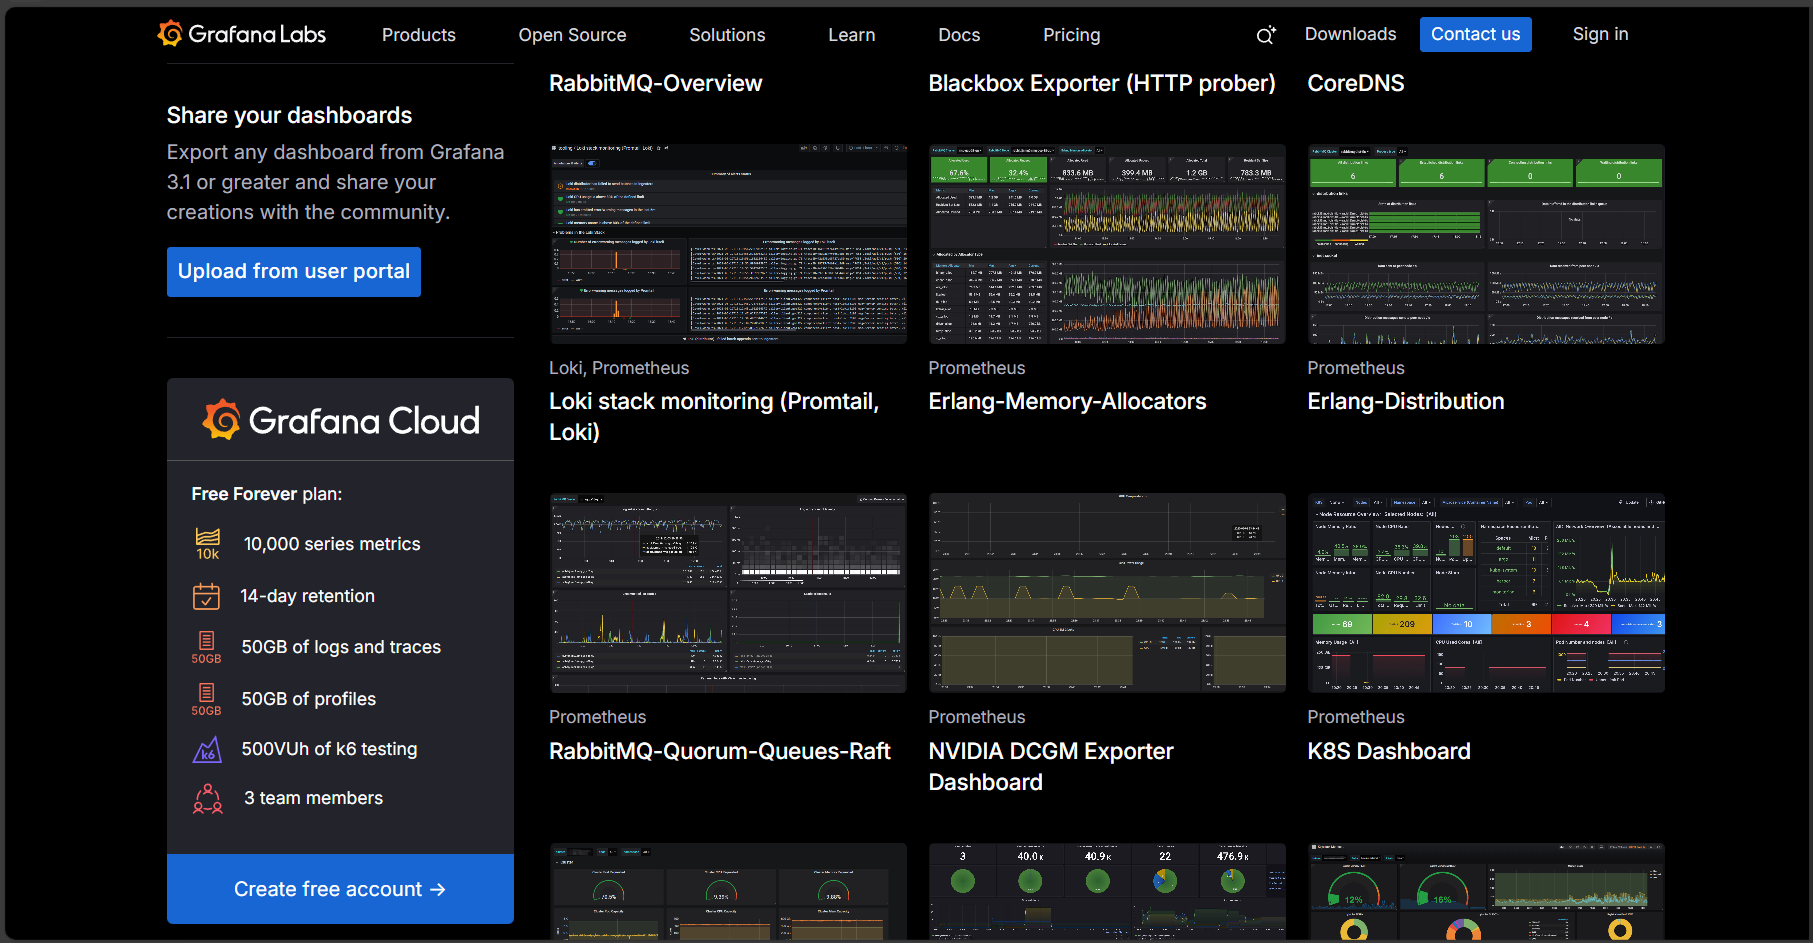
Task: Click Prometheus label above K8S Dashboard
Action: [x=1356, y=717]
